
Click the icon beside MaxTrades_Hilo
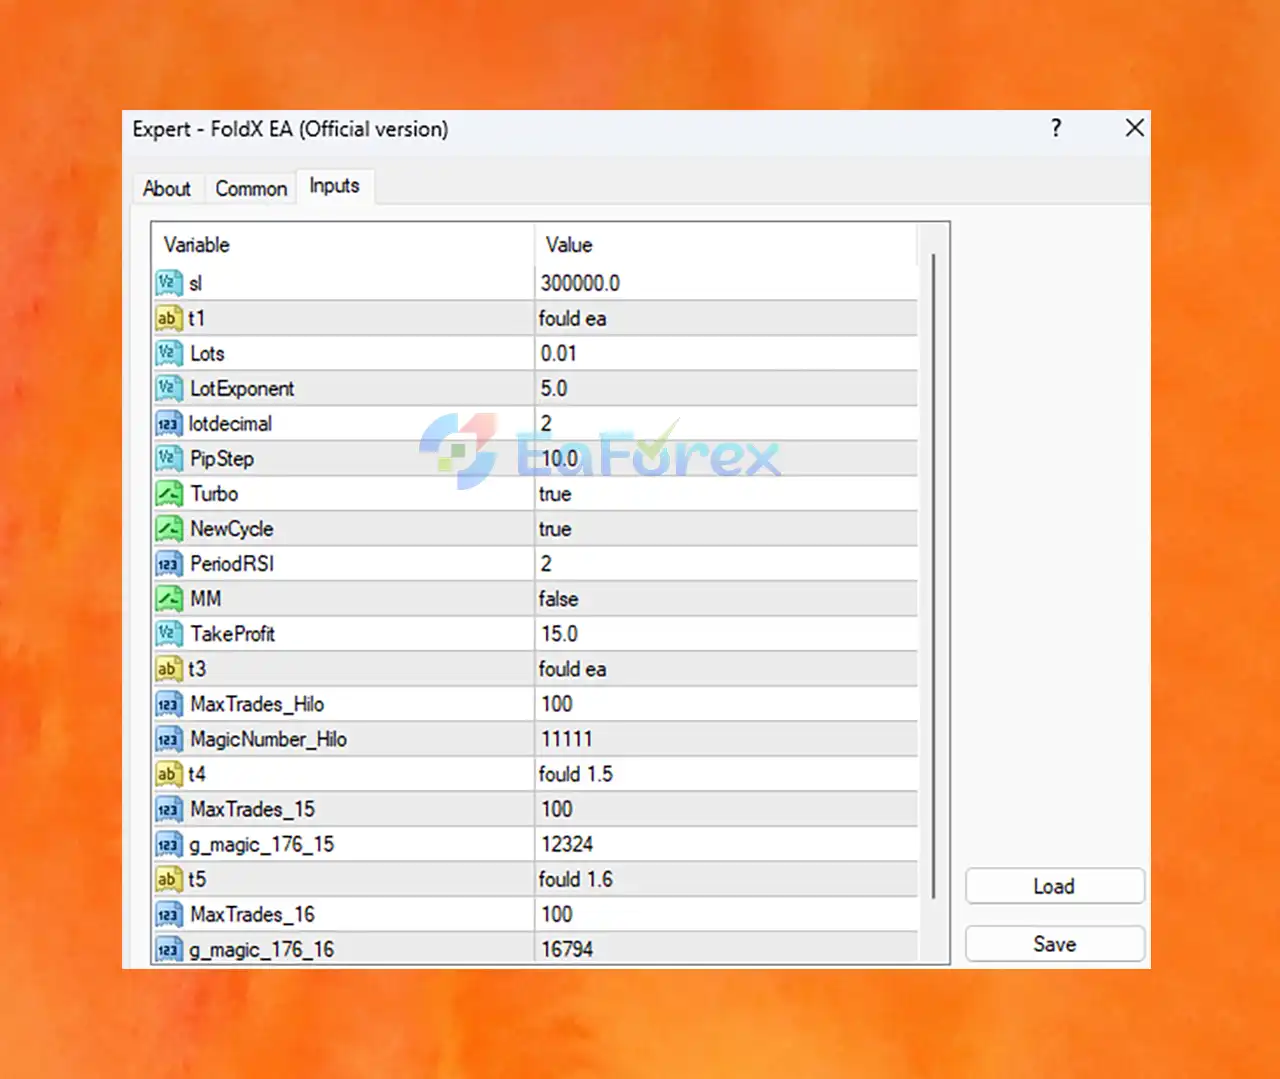169,704
